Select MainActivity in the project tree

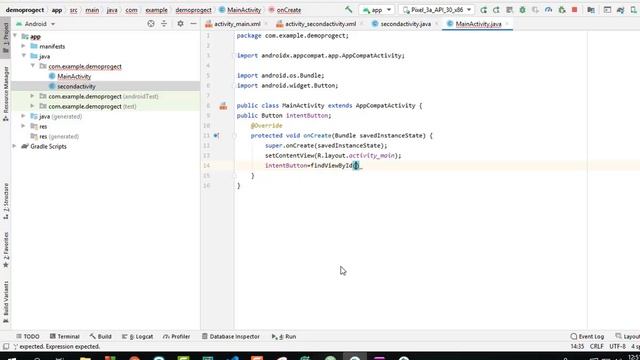click(74, 76)
